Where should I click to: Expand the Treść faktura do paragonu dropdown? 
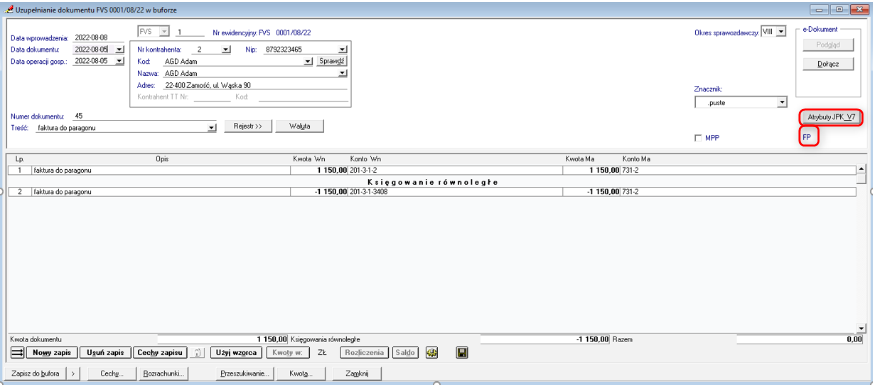(x=211, y=127)
